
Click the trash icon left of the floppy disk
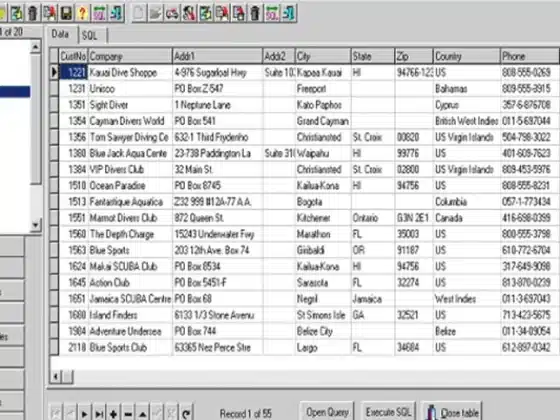click(33, 13)
